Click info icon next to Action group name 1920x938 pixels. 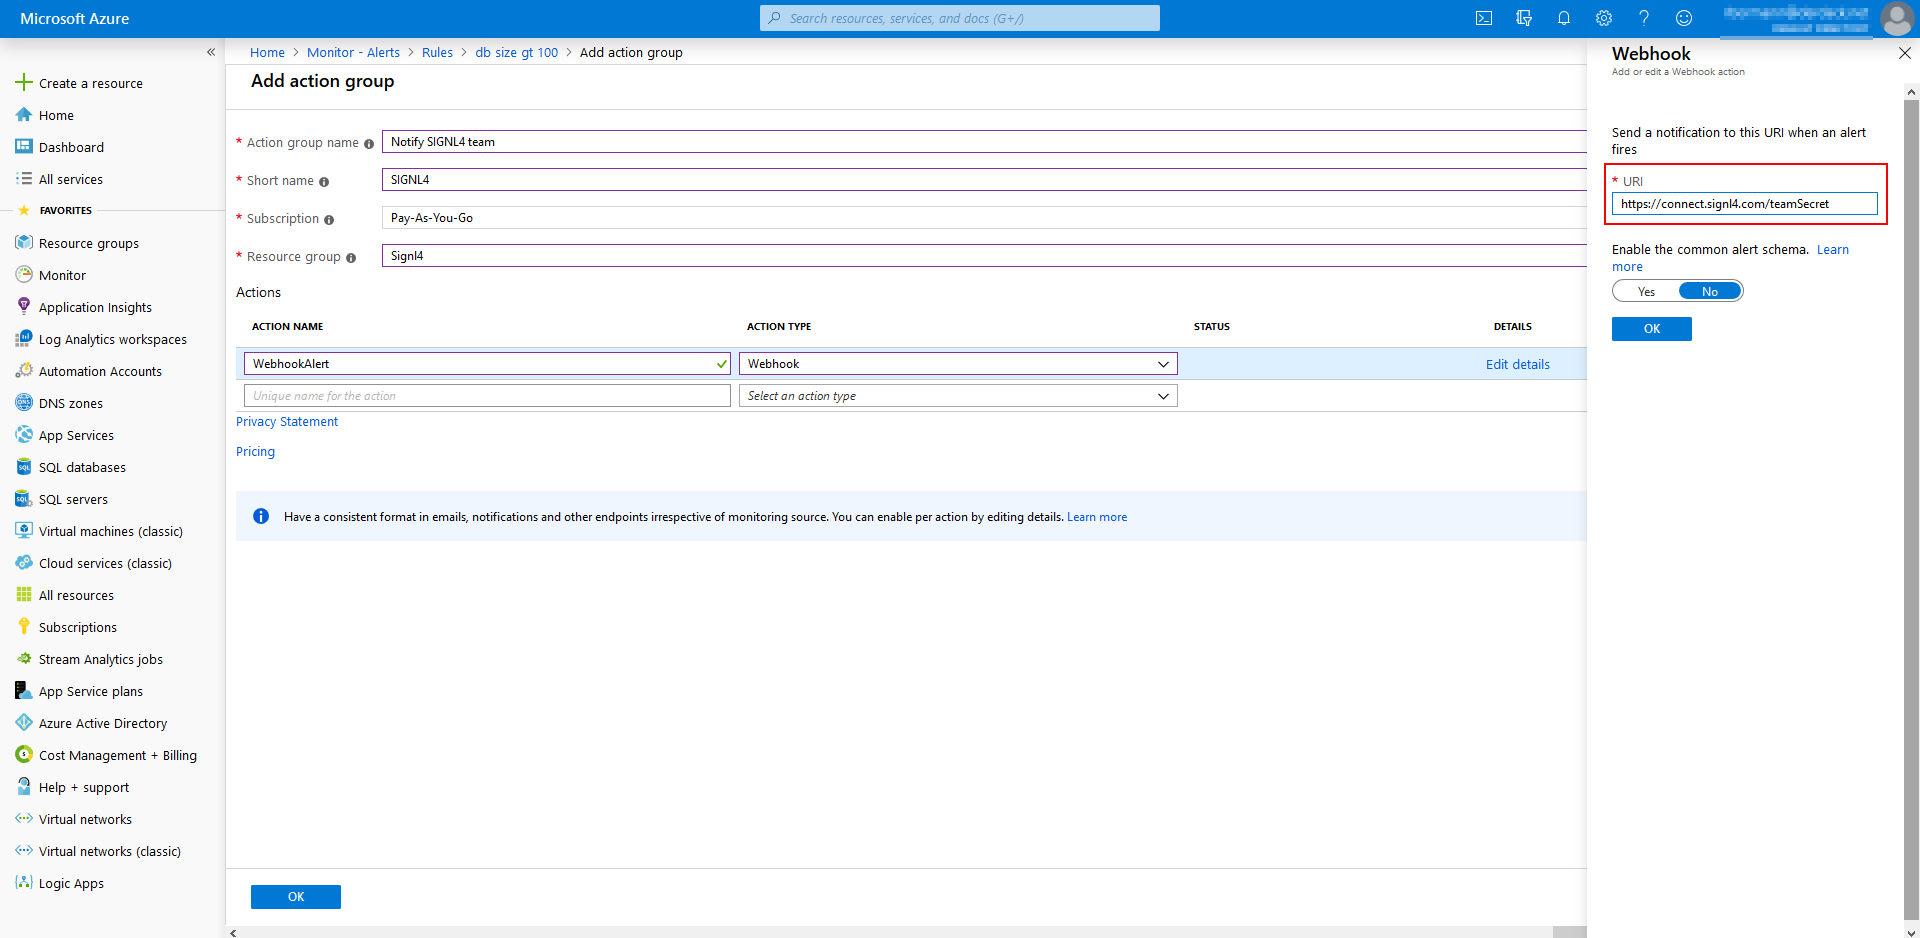click(369, 144)
